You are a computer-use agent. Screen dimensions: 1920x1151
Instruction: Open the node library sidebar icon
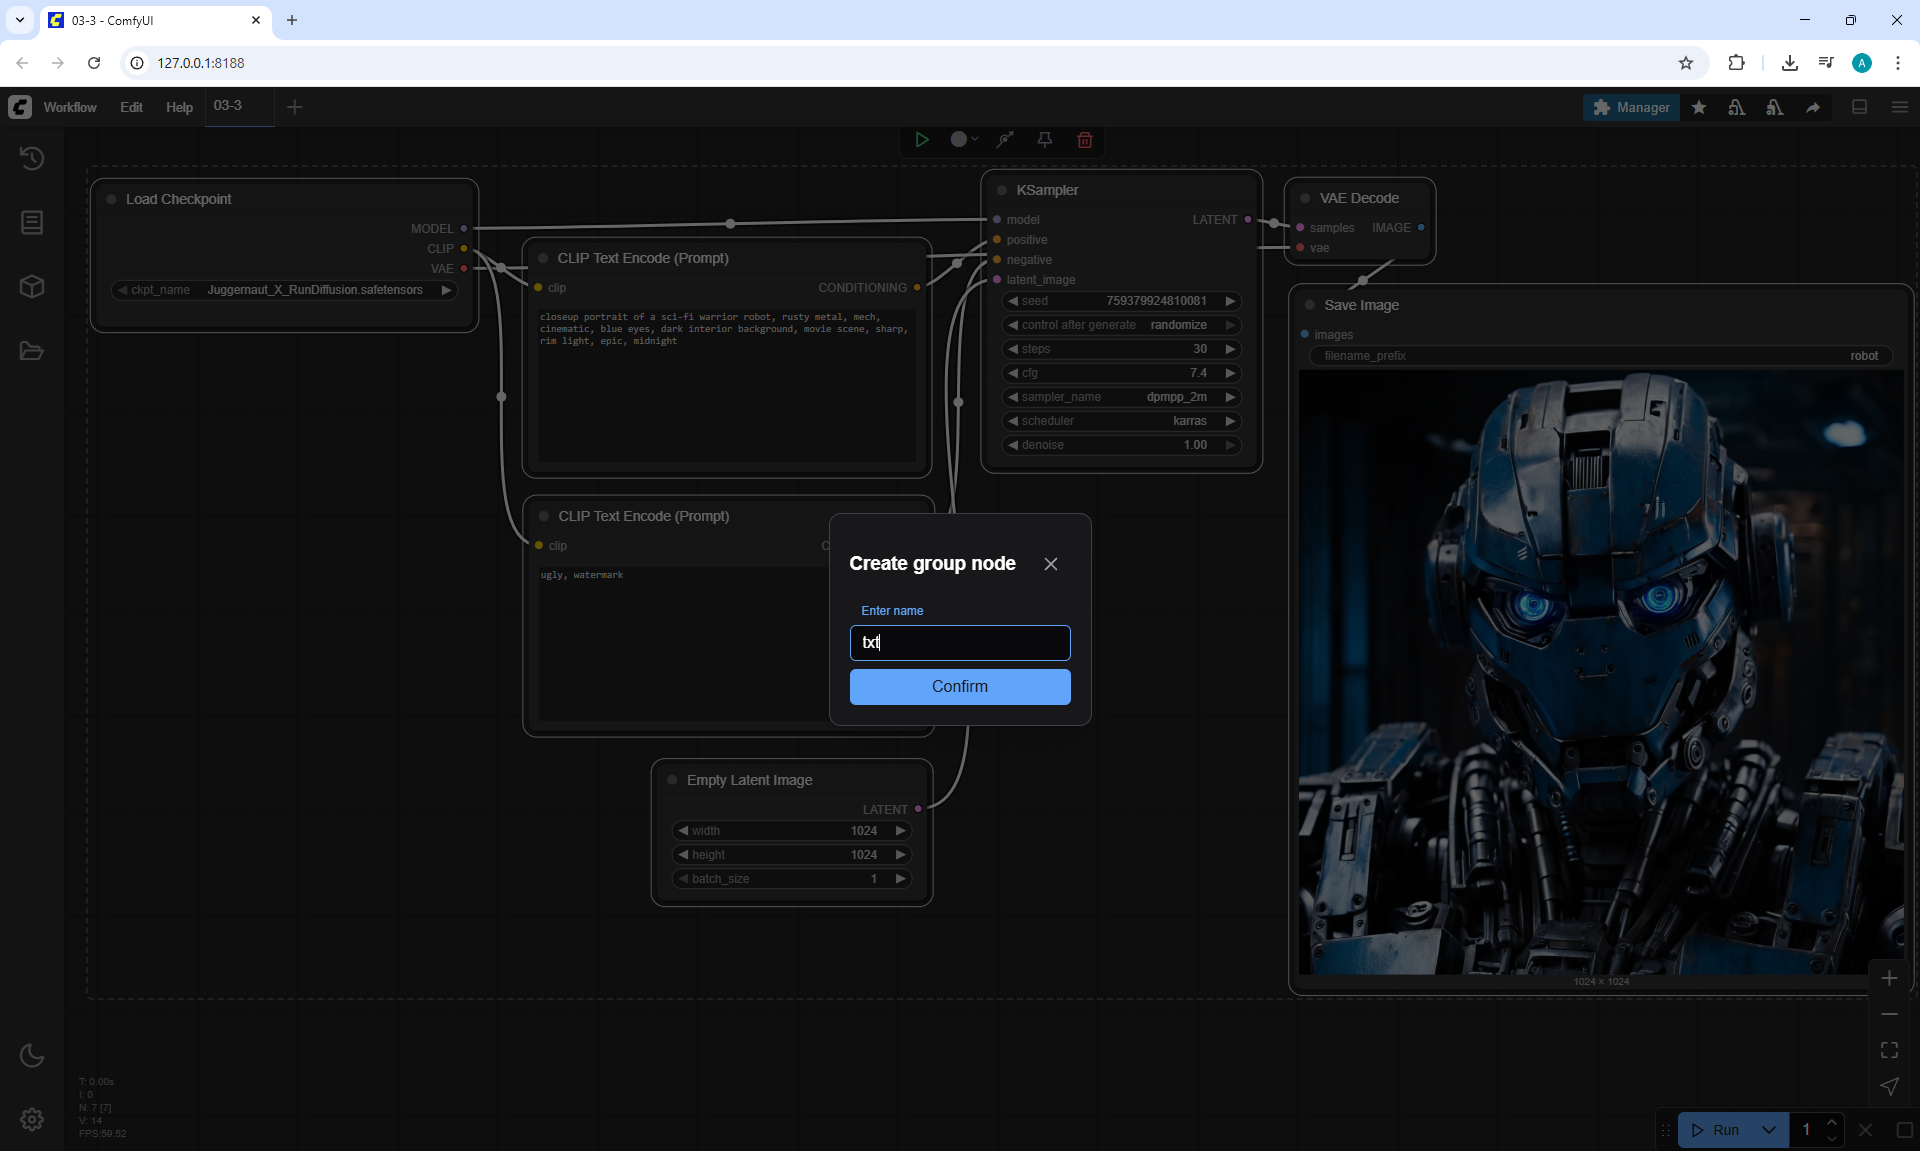32,222
